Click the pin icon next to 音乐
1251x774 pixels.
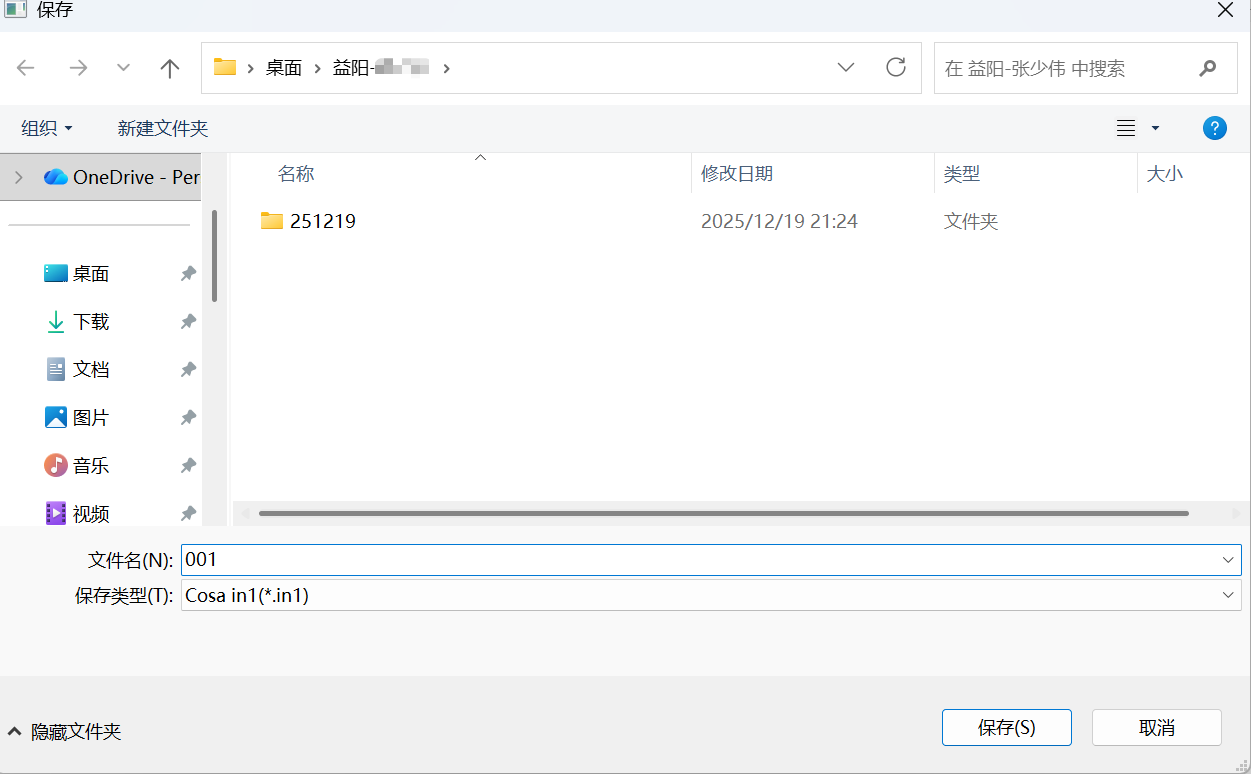click(188, 466)
